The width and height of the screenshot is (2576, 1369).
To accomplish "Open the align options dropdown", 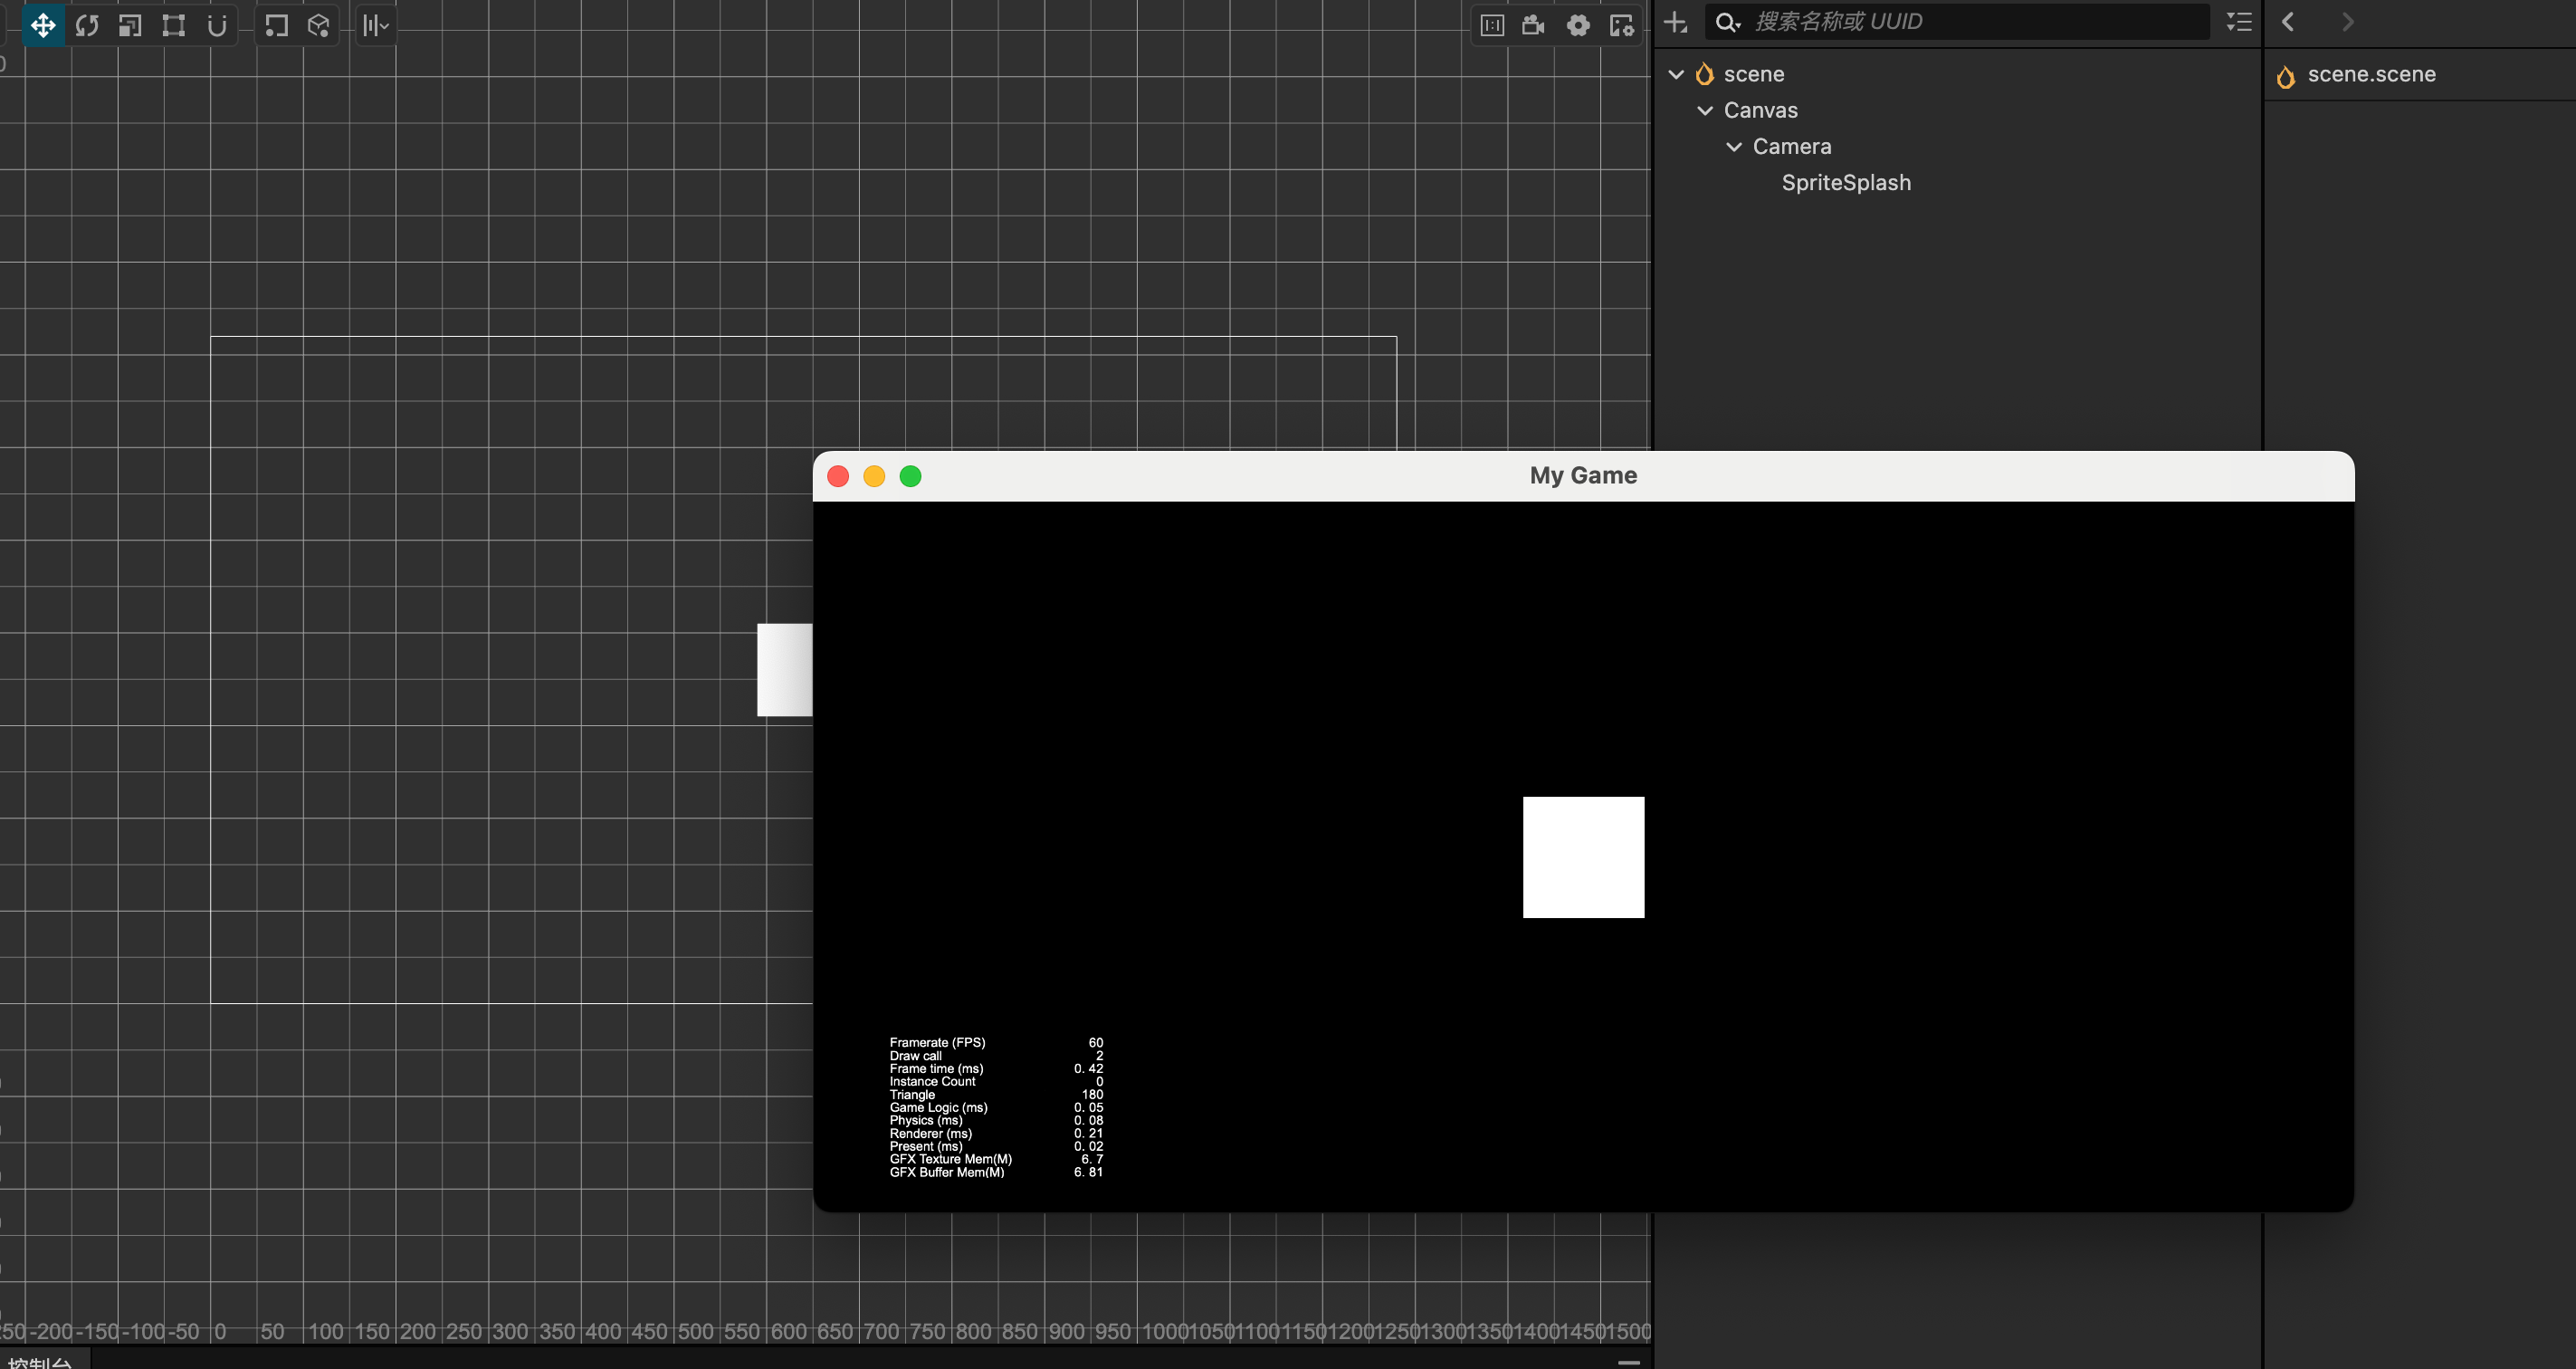I will pyautogui.click(x=376, y=25).
